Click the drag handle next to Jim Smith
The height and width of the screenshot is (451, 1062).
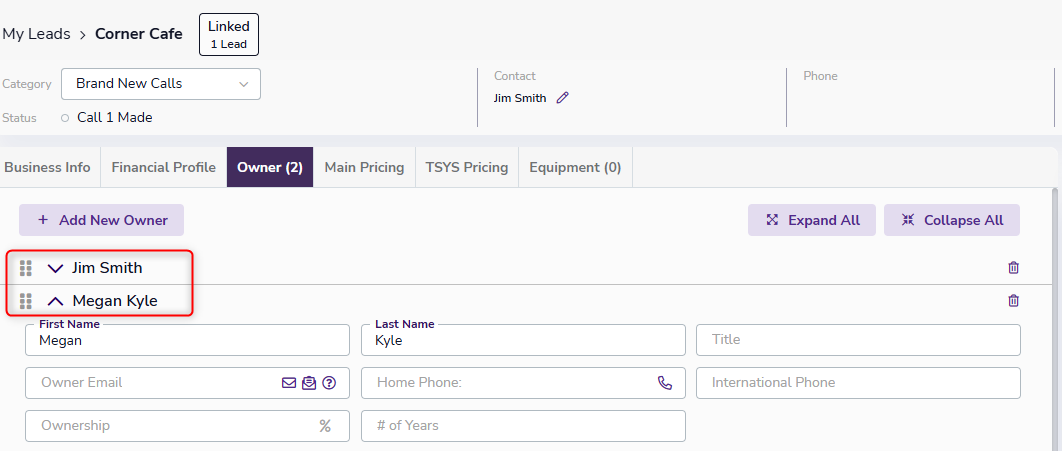(26, 268)
